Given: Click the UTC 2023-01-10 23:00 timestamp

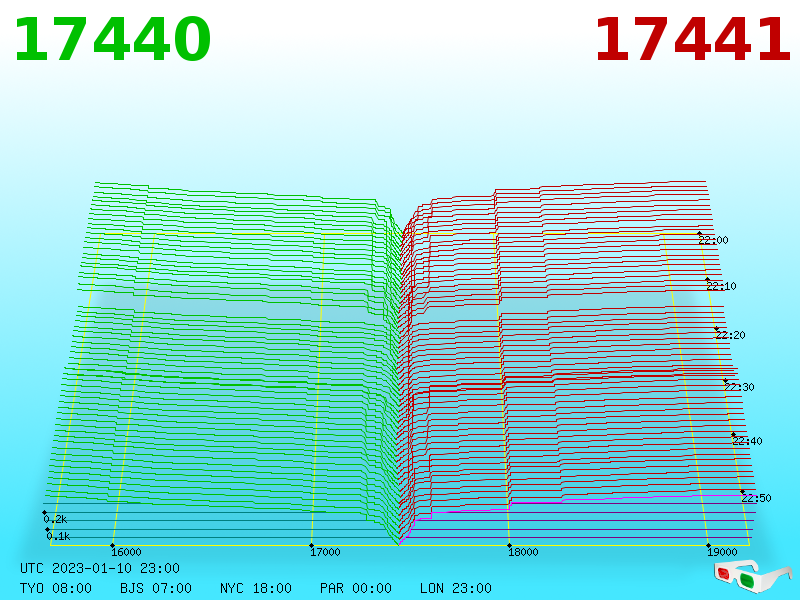Looking at the screenshot, I should (x=100, y=568).
